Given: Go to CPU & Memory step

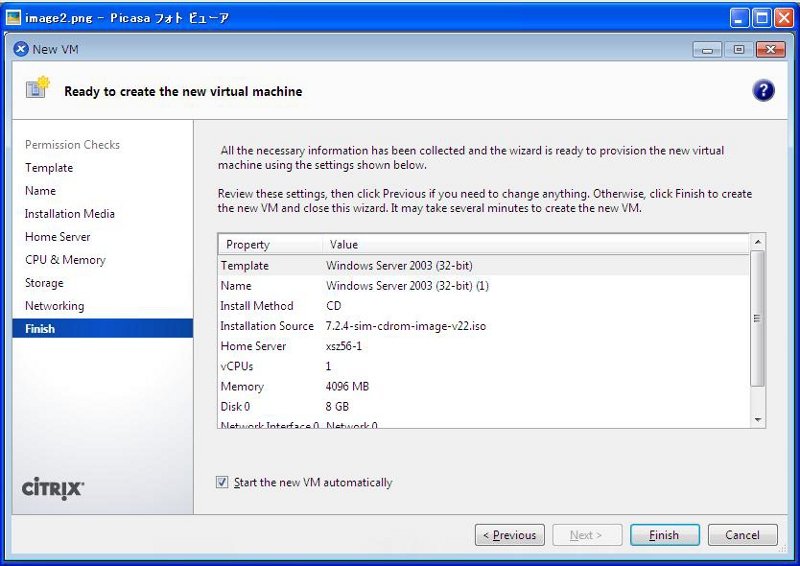Looking at the screenshot, I should (65, 259).
